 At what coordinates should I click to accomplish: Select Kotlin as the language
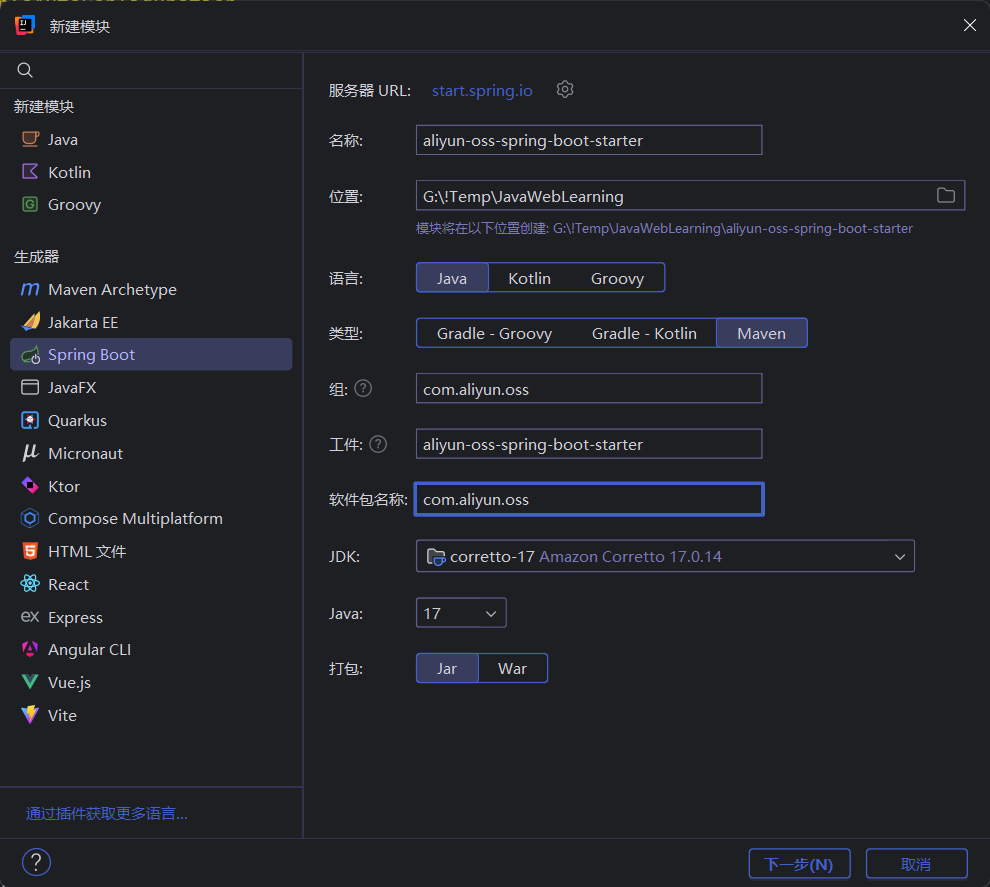click(529, 278)
